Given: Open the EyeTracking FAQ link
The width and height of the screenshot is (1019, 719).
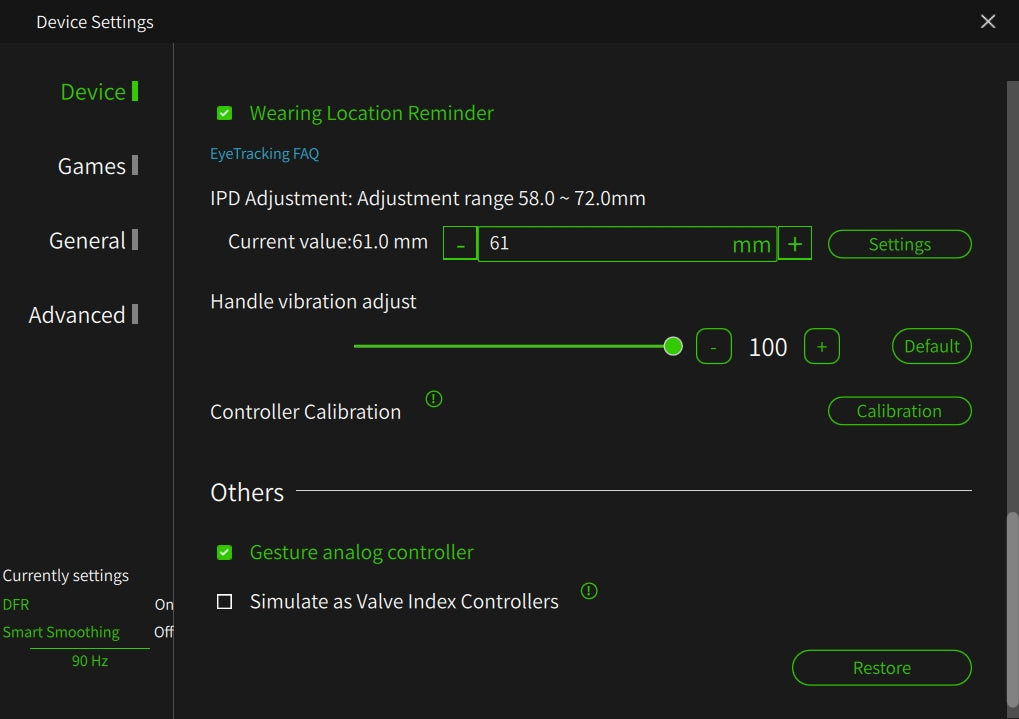Looking at the screenshot, I should 264,154.
